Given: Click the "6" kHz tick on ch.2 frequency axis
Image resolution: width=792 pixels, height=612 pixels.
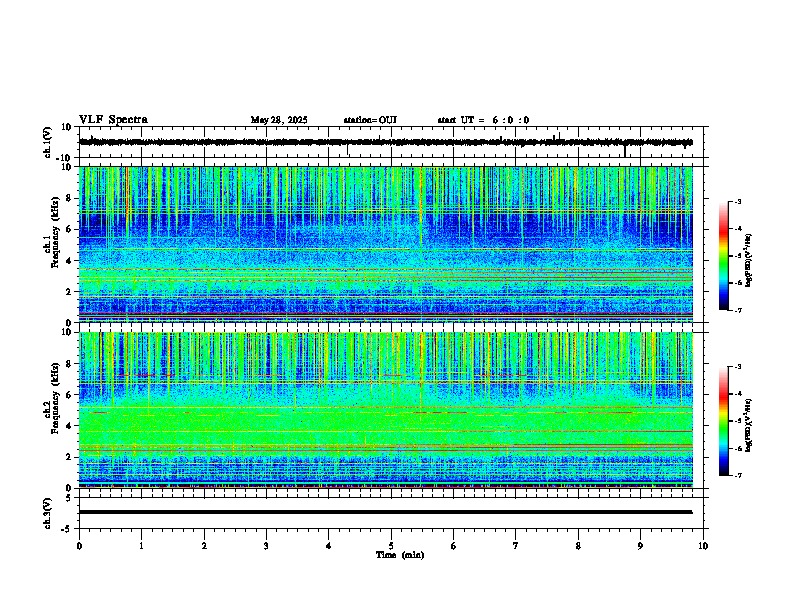Looking at the screenshot, I should (69, 394).
